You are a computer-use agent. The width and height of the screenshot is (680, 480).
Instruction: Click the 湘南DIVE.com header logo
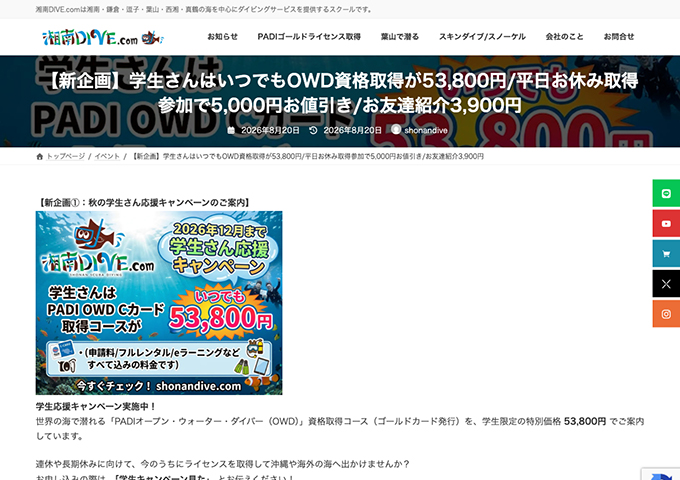[103, 38]
